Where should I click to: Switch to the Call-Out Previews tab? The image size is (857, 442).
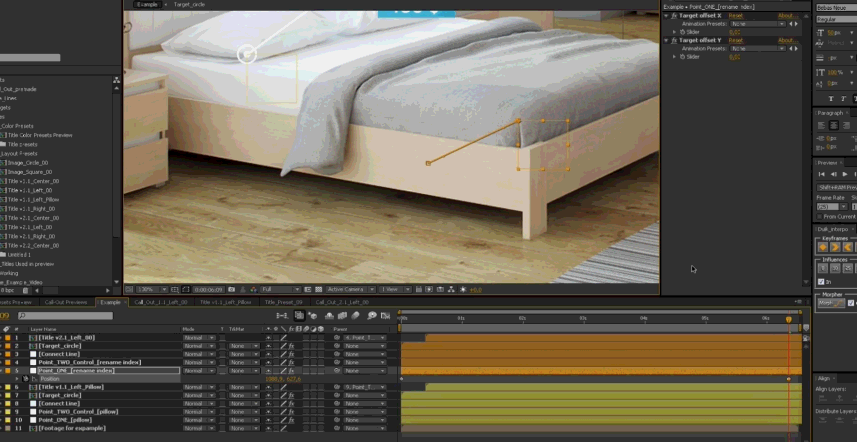pyautogui.click(x=66, y=302)
